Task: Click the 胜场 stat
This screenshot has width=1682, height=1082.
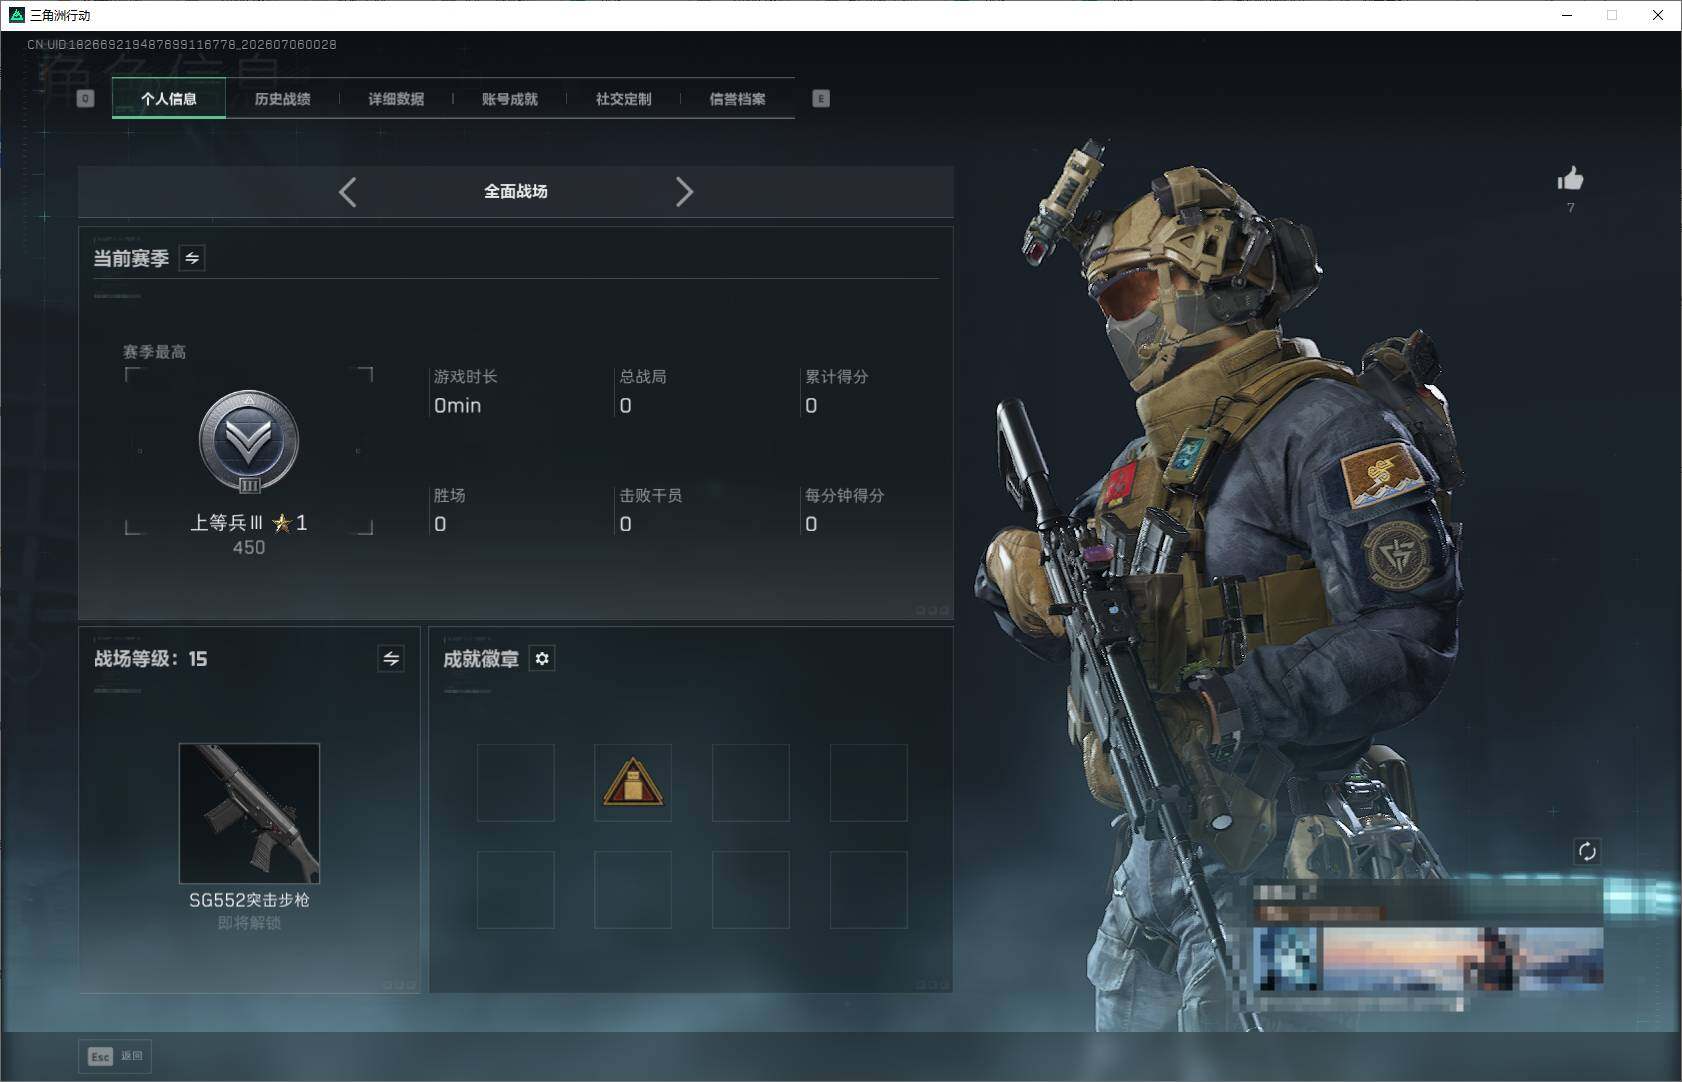Action: 449,510
